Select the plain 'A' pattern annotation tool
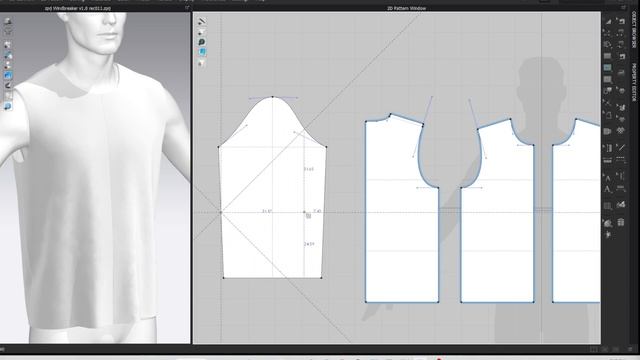Viewport: 640px width, 360px height. (607, 178)
